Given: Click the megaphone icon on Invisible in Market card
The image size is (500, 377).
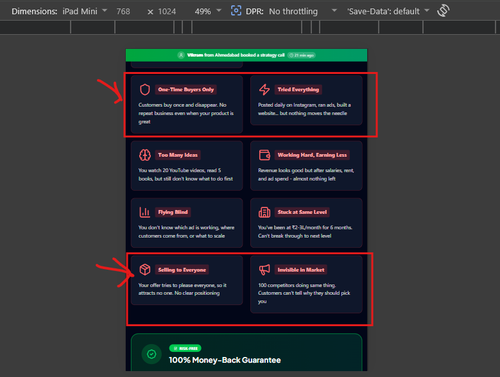Looking at the screenshot, I should (264, 269).
